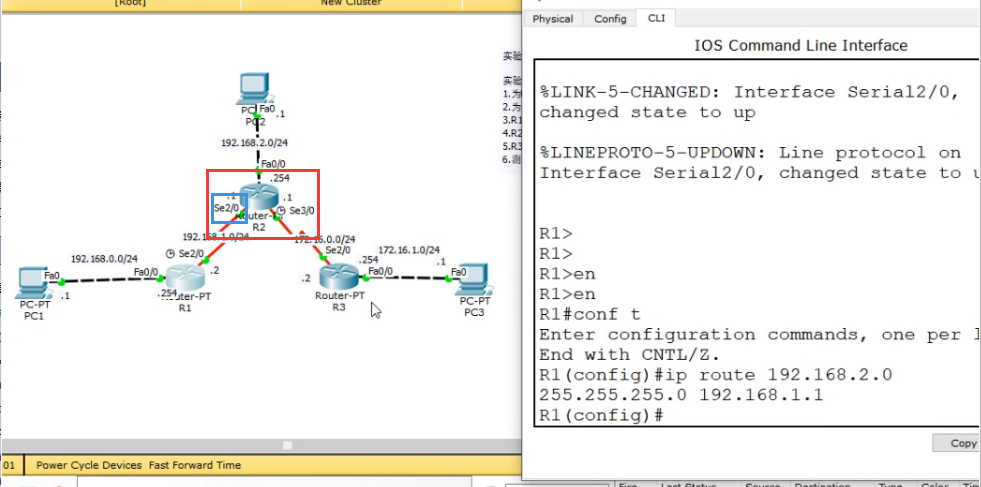
Task: Click the 'IOS Command Line Interface' heading
Action: coord(801,46)
